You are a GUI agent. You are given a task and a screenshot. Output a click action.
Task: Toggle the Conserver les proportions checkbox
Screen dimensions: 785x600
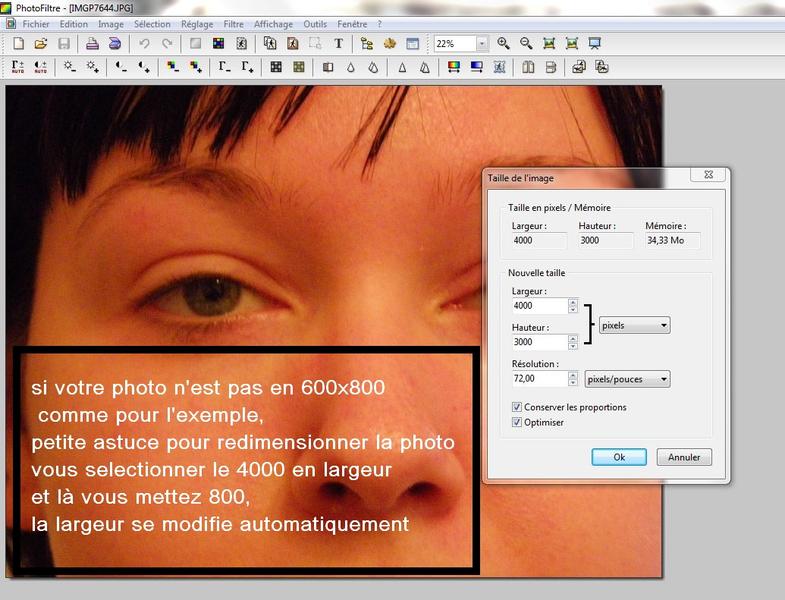517,407
